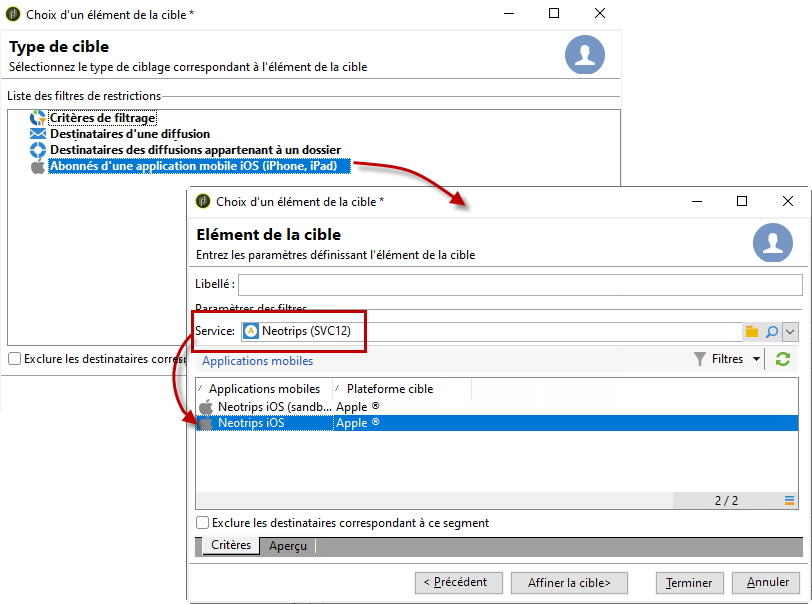812x604 pixels.
Task: Sort by Applications mobiles column header
Action: [x=264, y=389]
